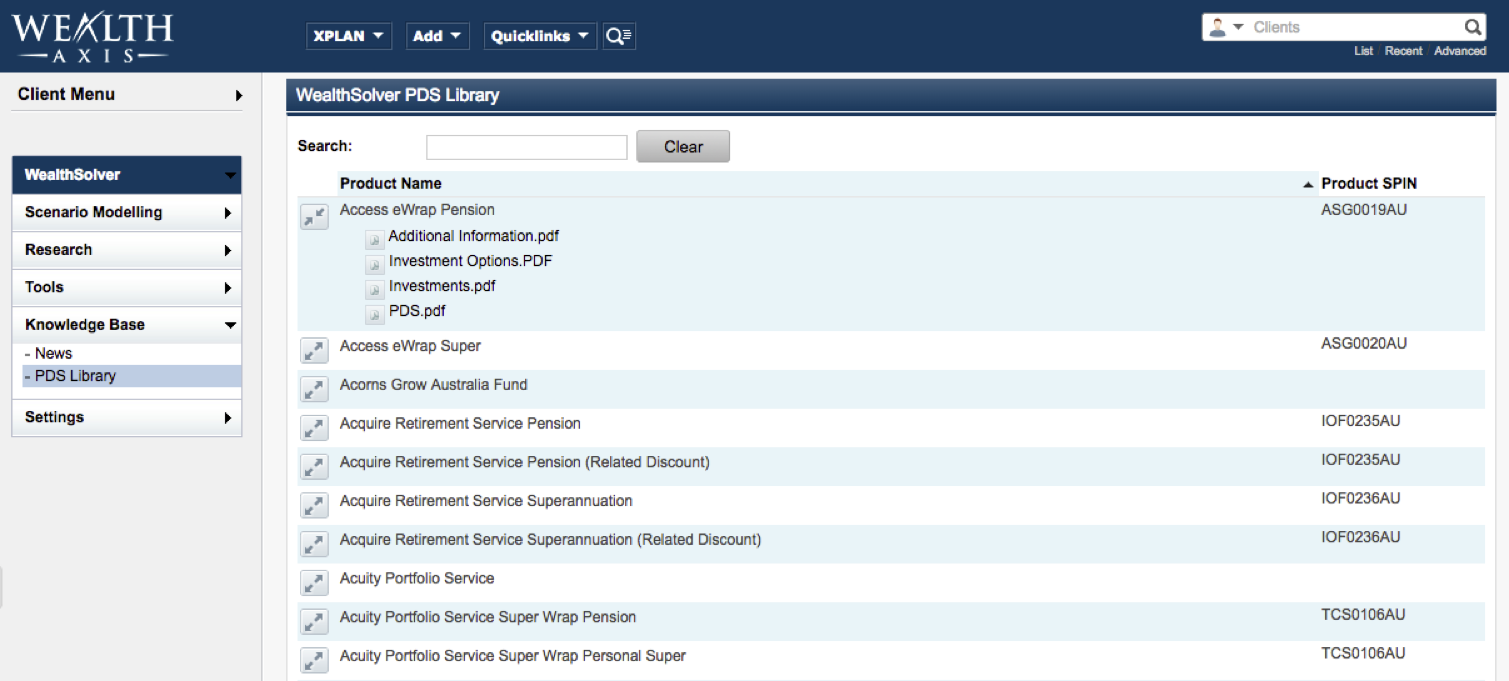Expand the Tools menu
The width and height of the screenshot is (1509, 681).
point(127,287)
